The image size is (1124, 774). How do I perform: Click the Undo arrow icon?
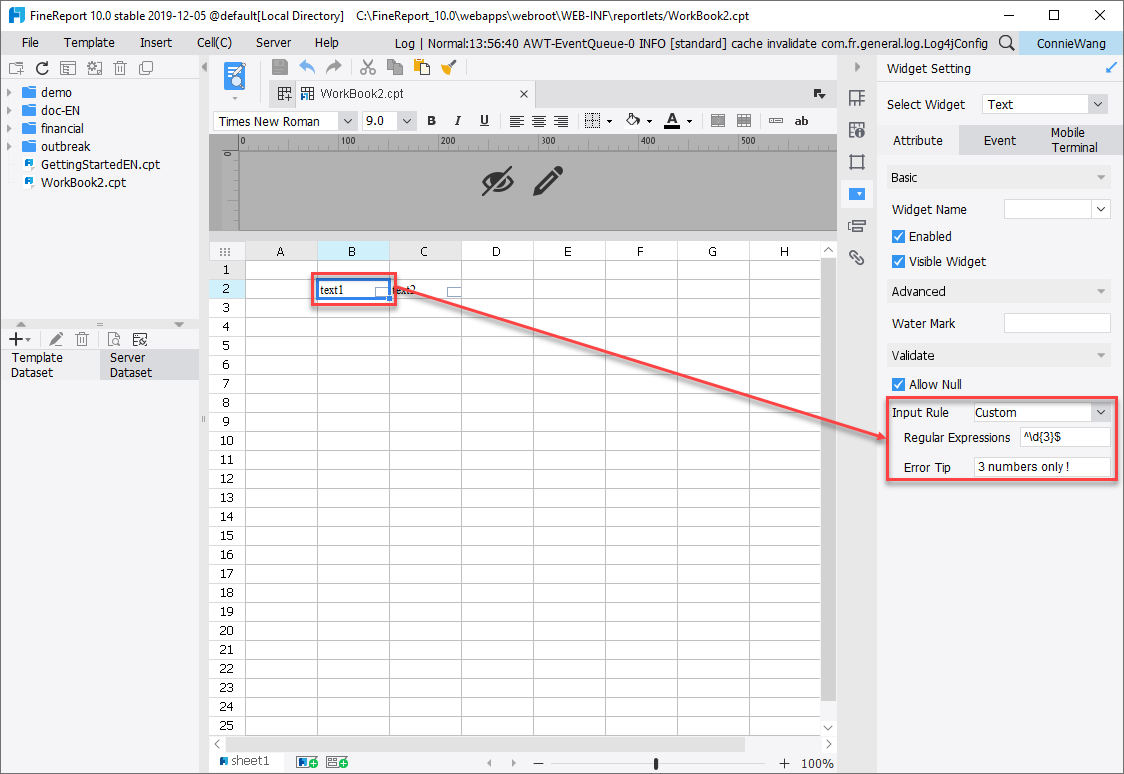[307, 67]
